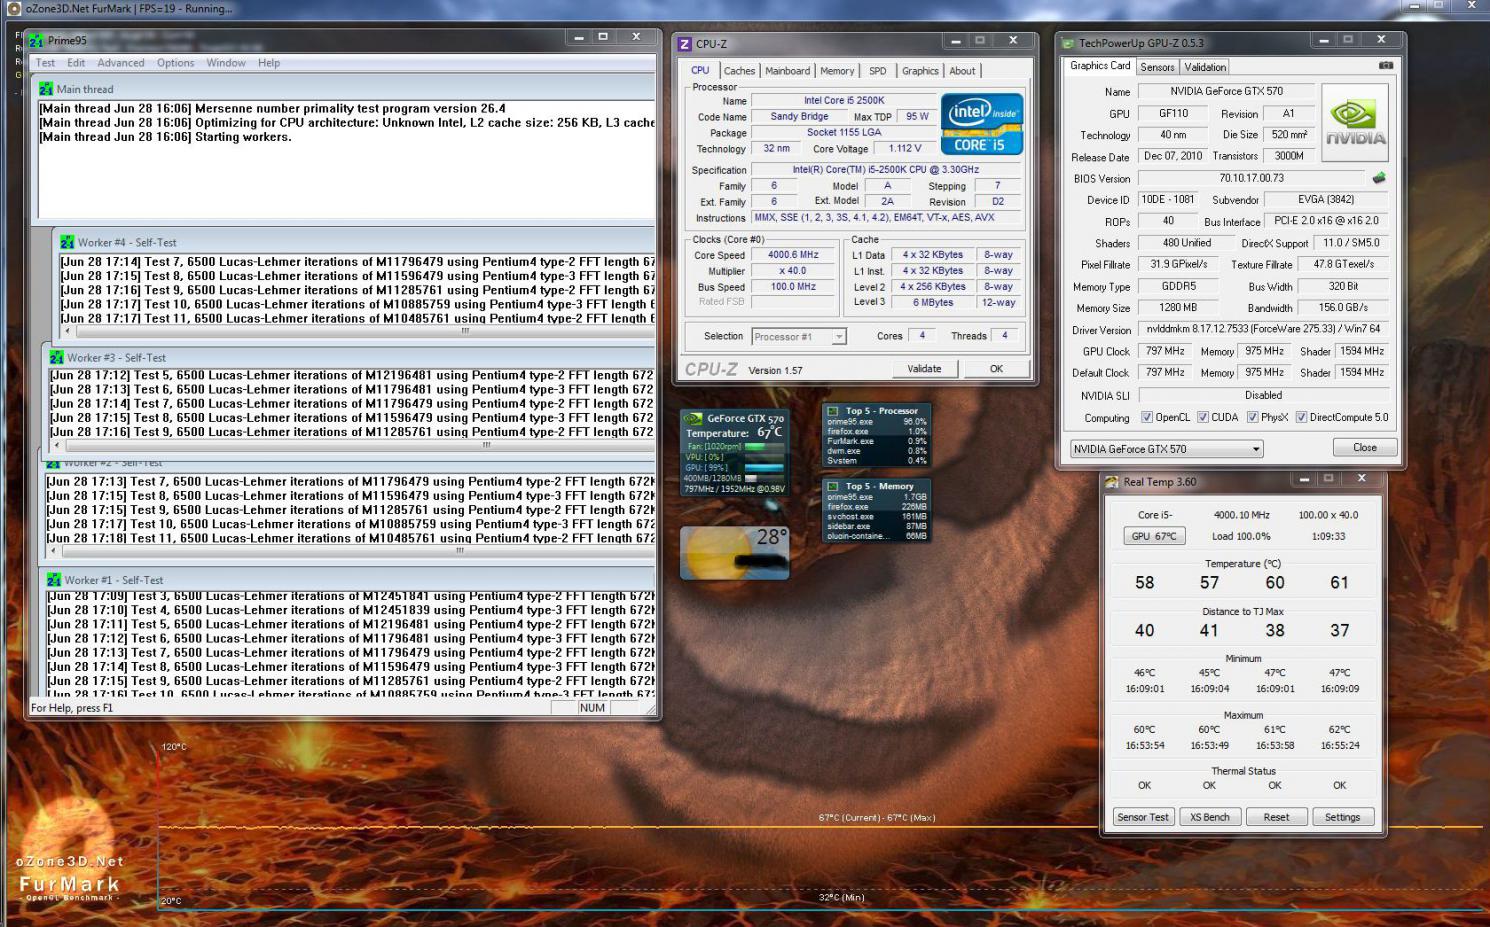This screenshot has height=927, width=1490.
Task: Click the Reset button in Real Temp
Action: (x=1276, y=817)
